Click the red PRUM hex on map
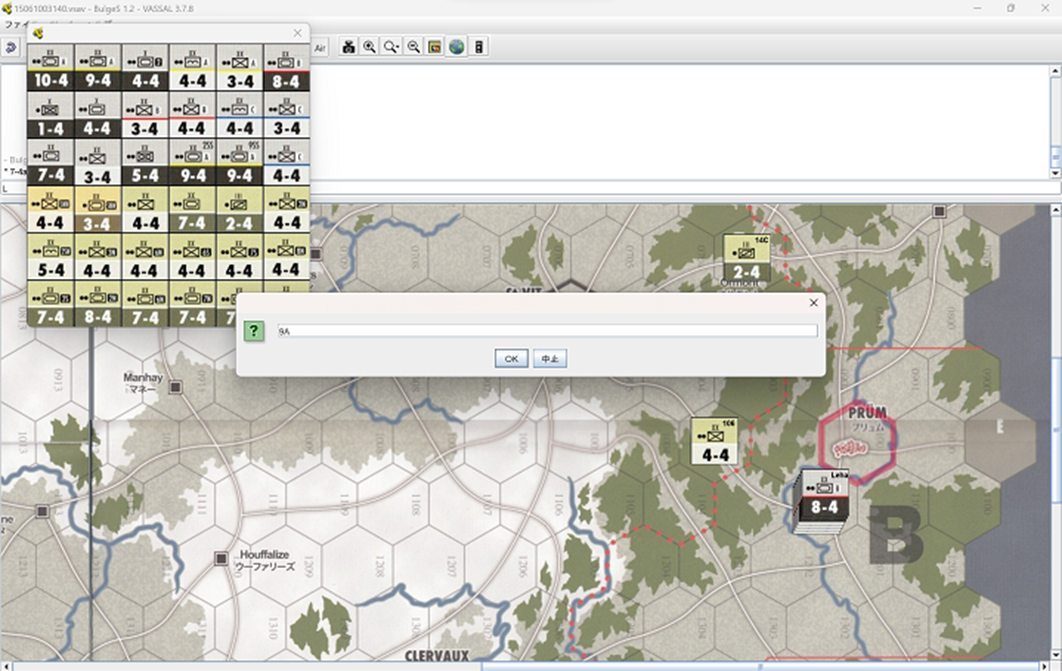 point(857,441)
